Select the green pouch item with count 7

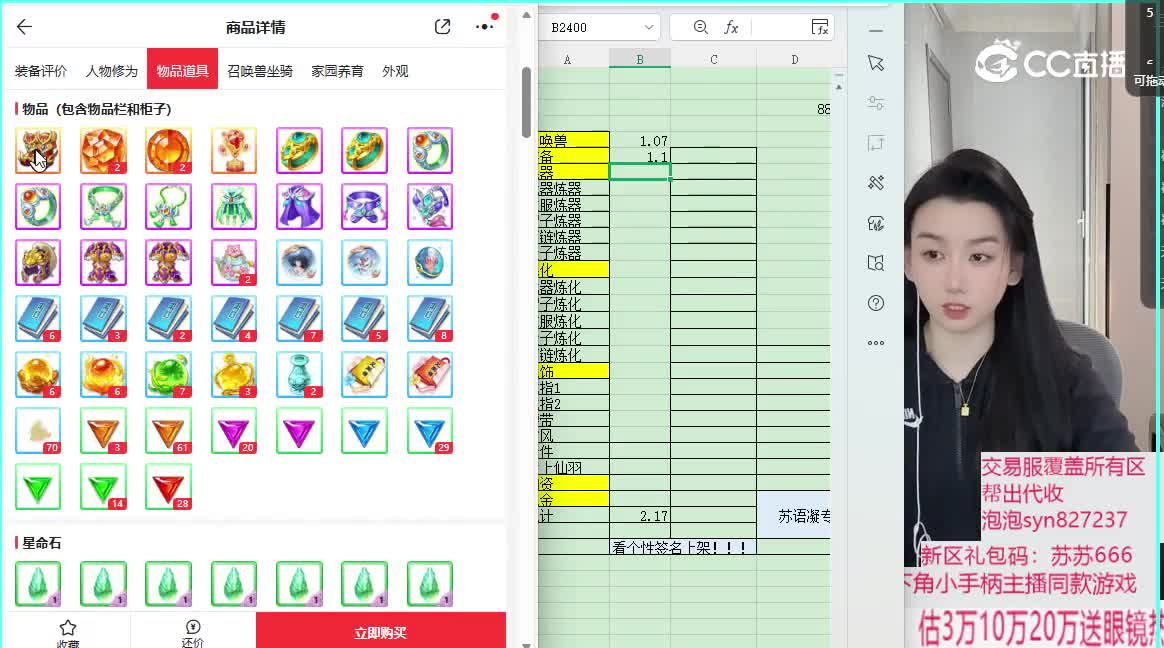pyautogui.click(x=169, y=374)
